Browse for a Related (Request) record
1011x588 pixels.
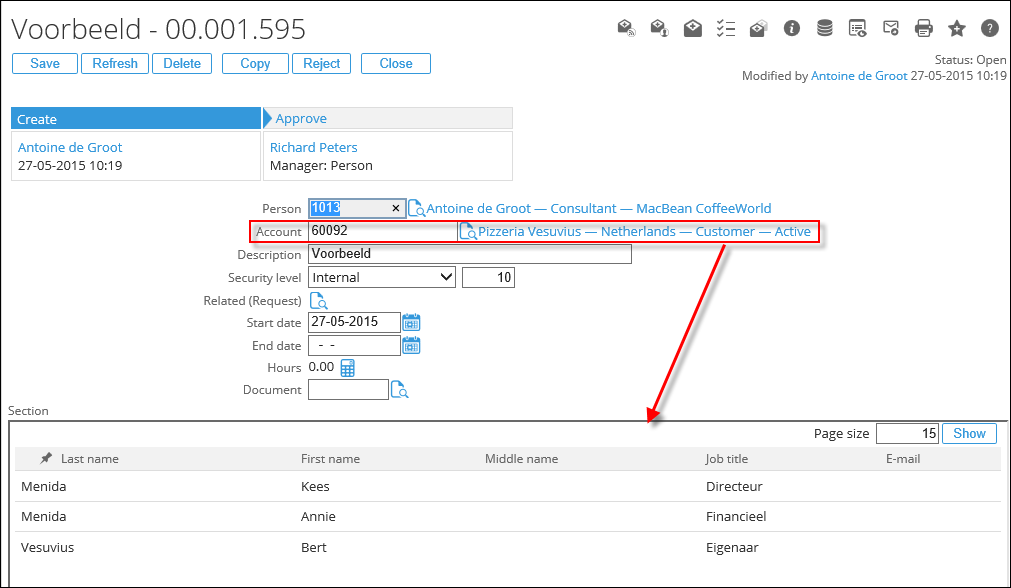click(x=318, y=300)
